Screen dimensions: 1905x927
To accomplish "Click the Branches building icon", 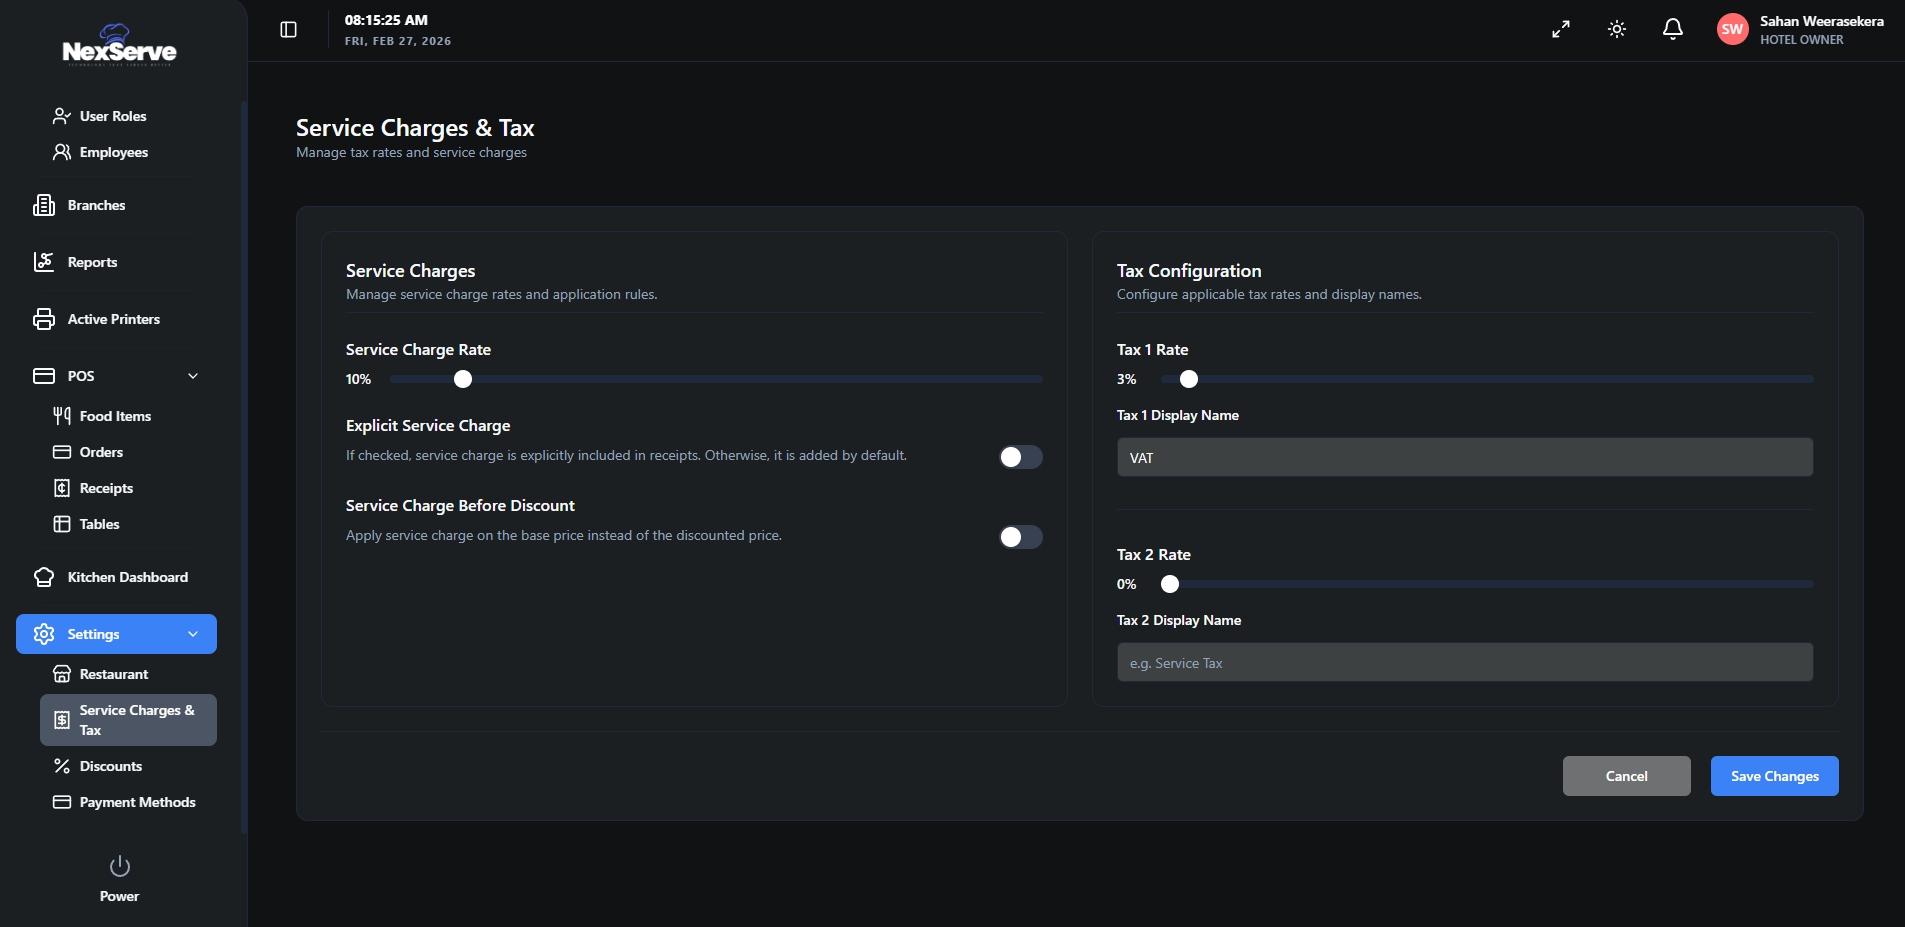I will pos(44,205).
